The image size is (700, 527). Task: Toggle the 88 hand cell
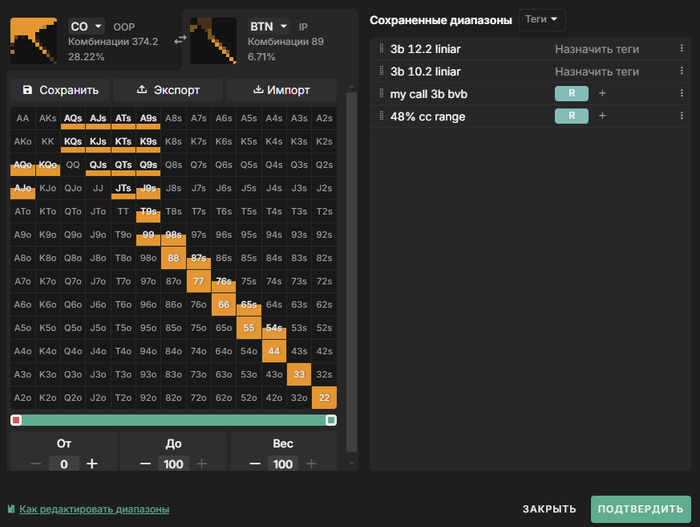(173, 258)
